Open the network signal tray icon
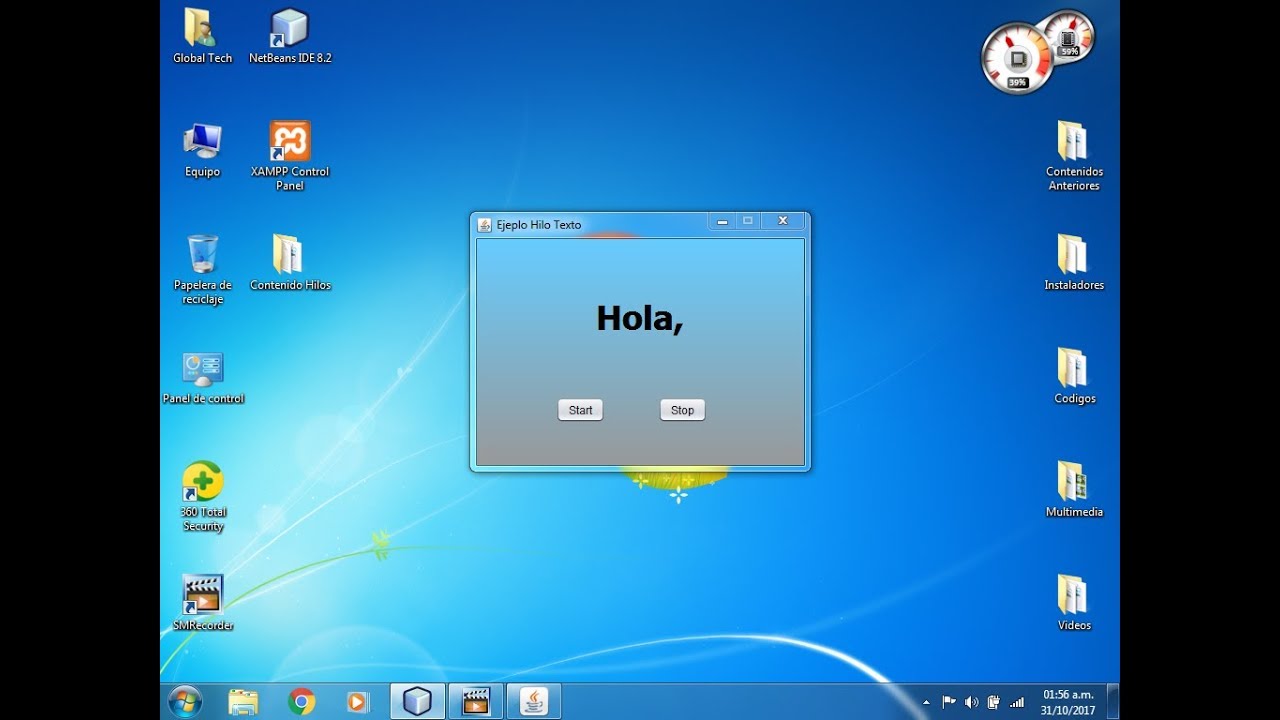The image size is (1280, 720). [x=1017, y=702]
